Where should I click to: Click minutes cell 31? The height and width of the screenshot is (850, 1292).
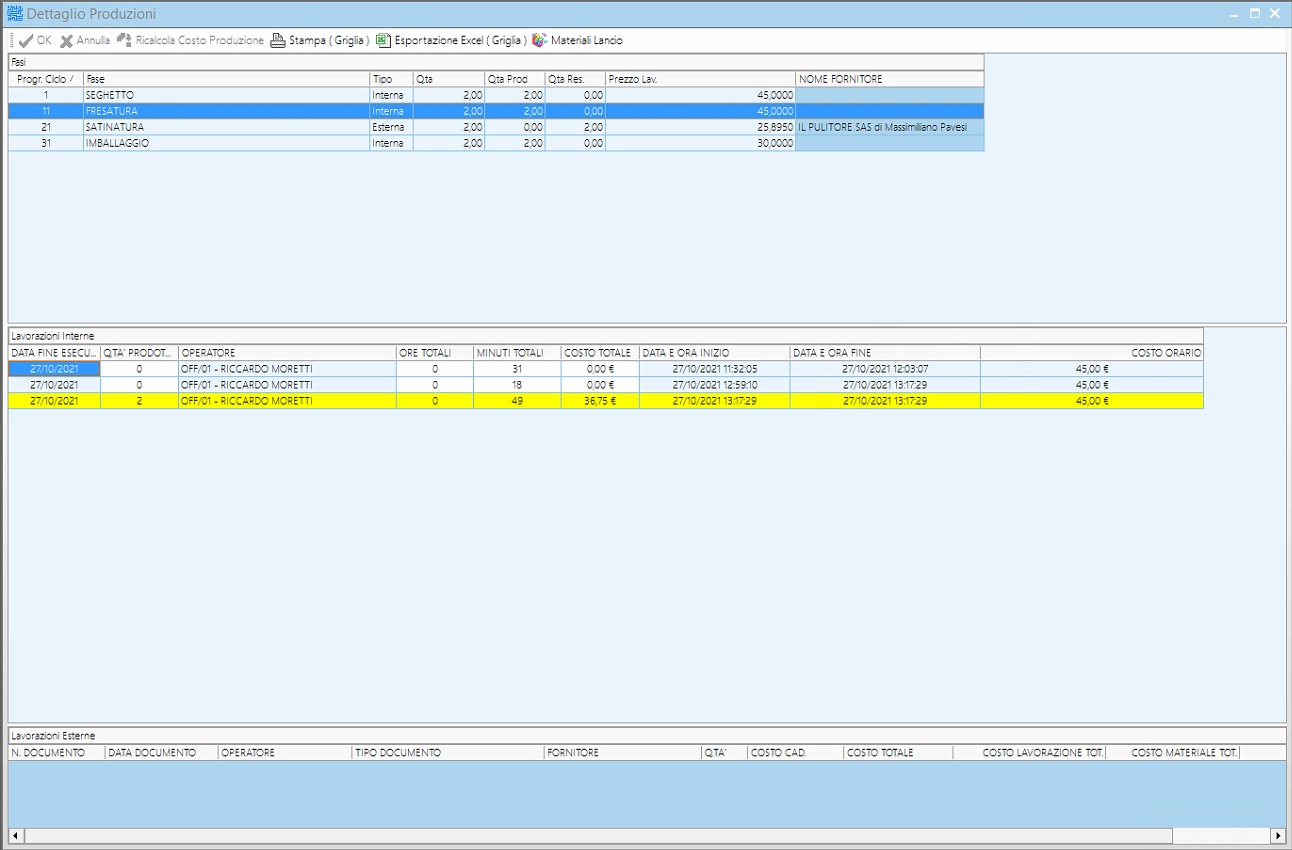pyautogui.click(x=517, y=369)
